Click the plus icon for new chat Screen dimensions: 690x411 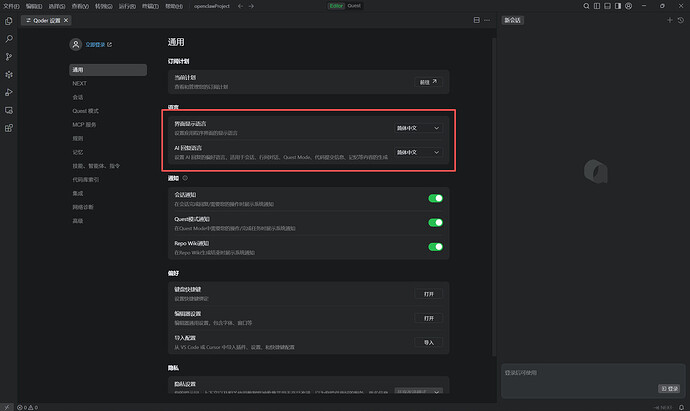[670, 20]
